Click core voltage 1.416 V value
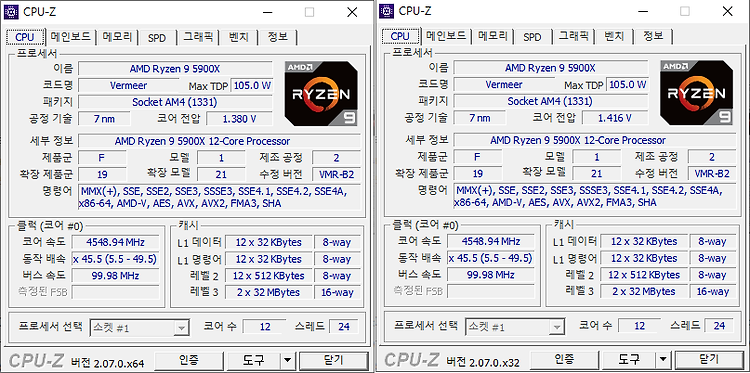750x373 pixels. pyautogui.click(x=615, y=118)
